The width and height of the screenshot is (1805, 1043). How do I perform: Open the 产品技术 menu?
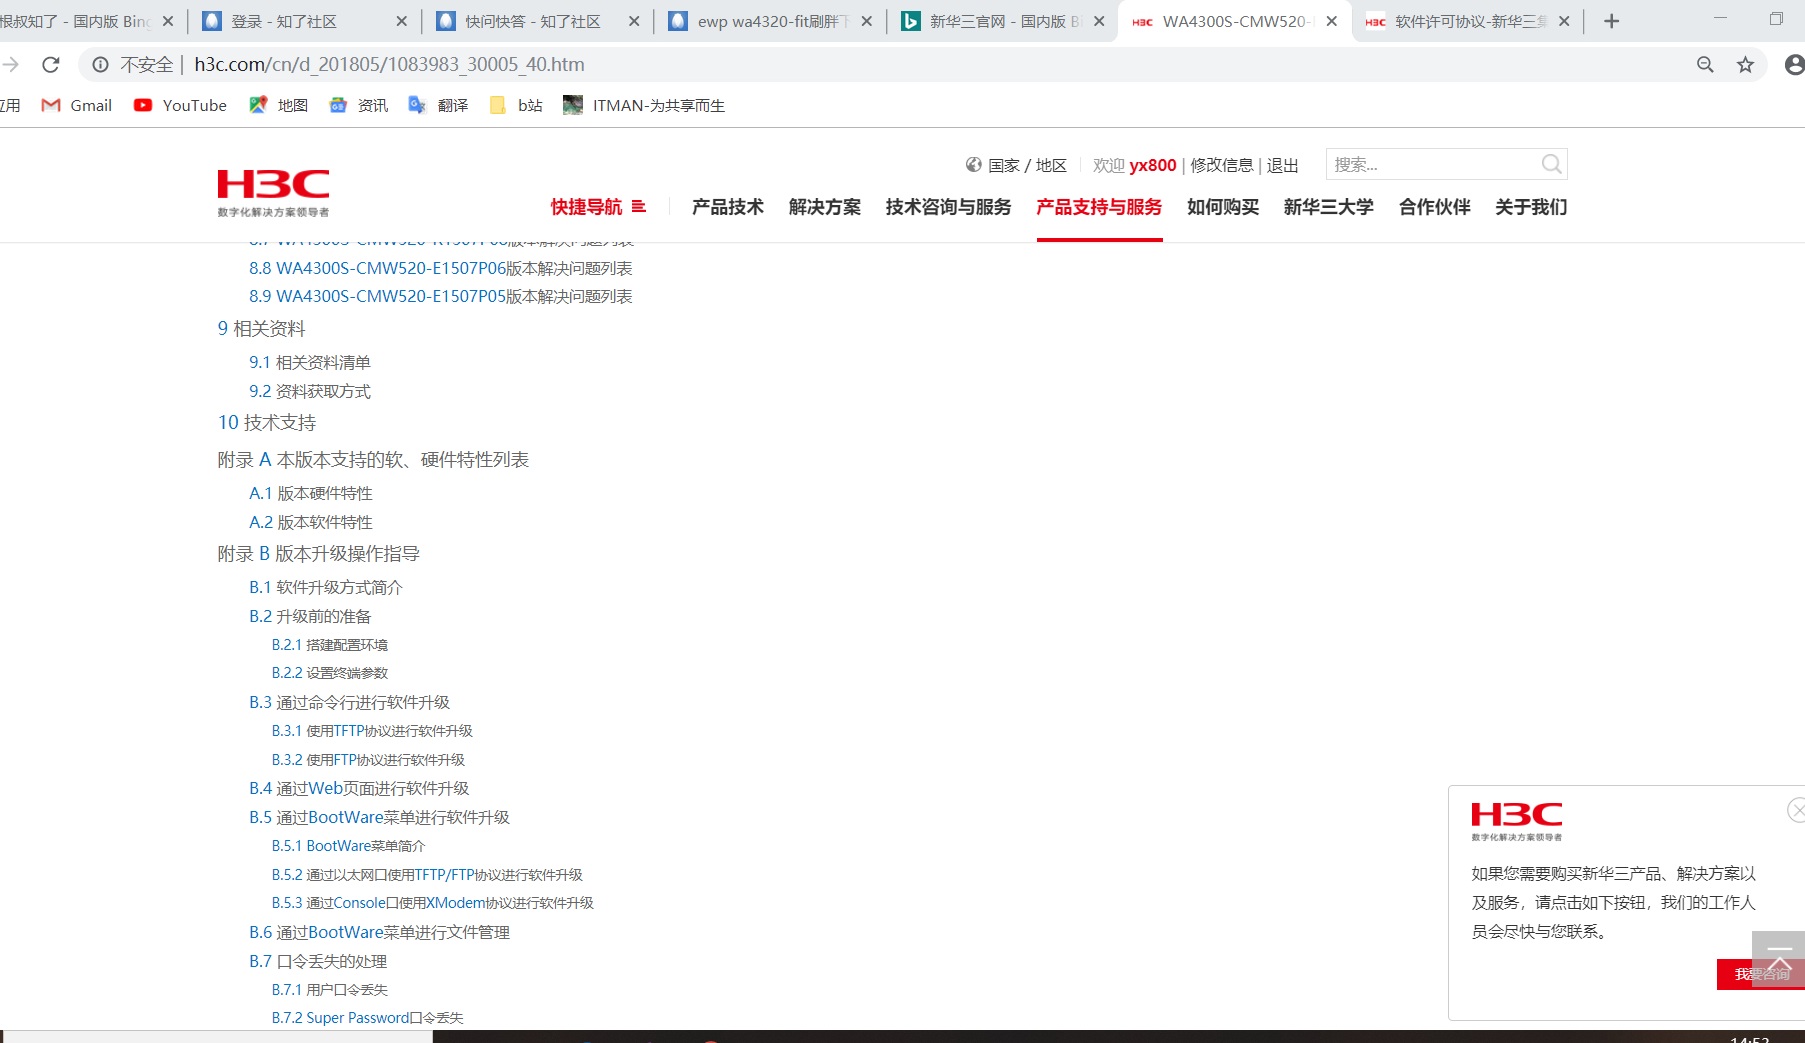coord(728,207)
